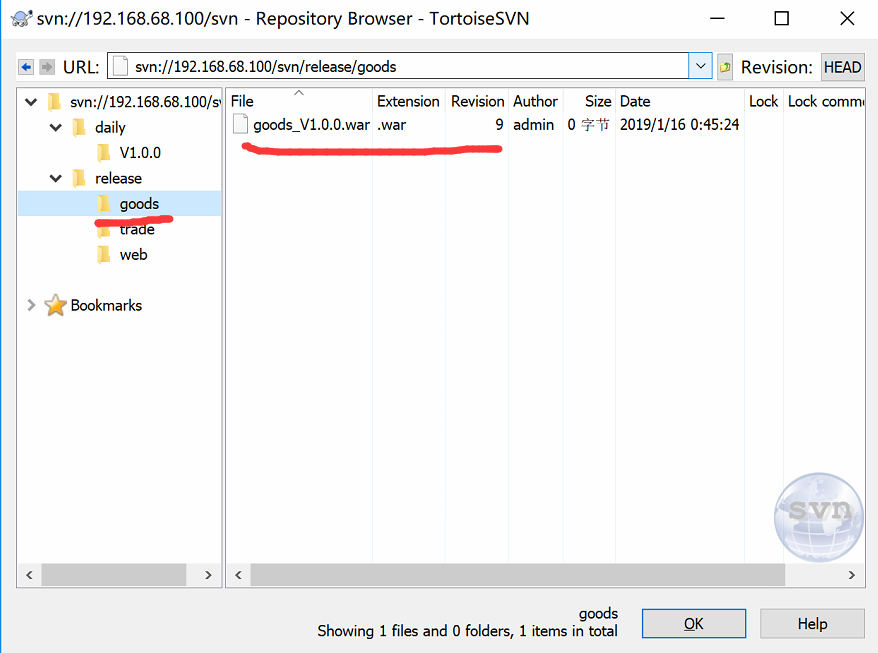Click the admin author cell
The image size is (878, 653).
[x=533, y=124]
